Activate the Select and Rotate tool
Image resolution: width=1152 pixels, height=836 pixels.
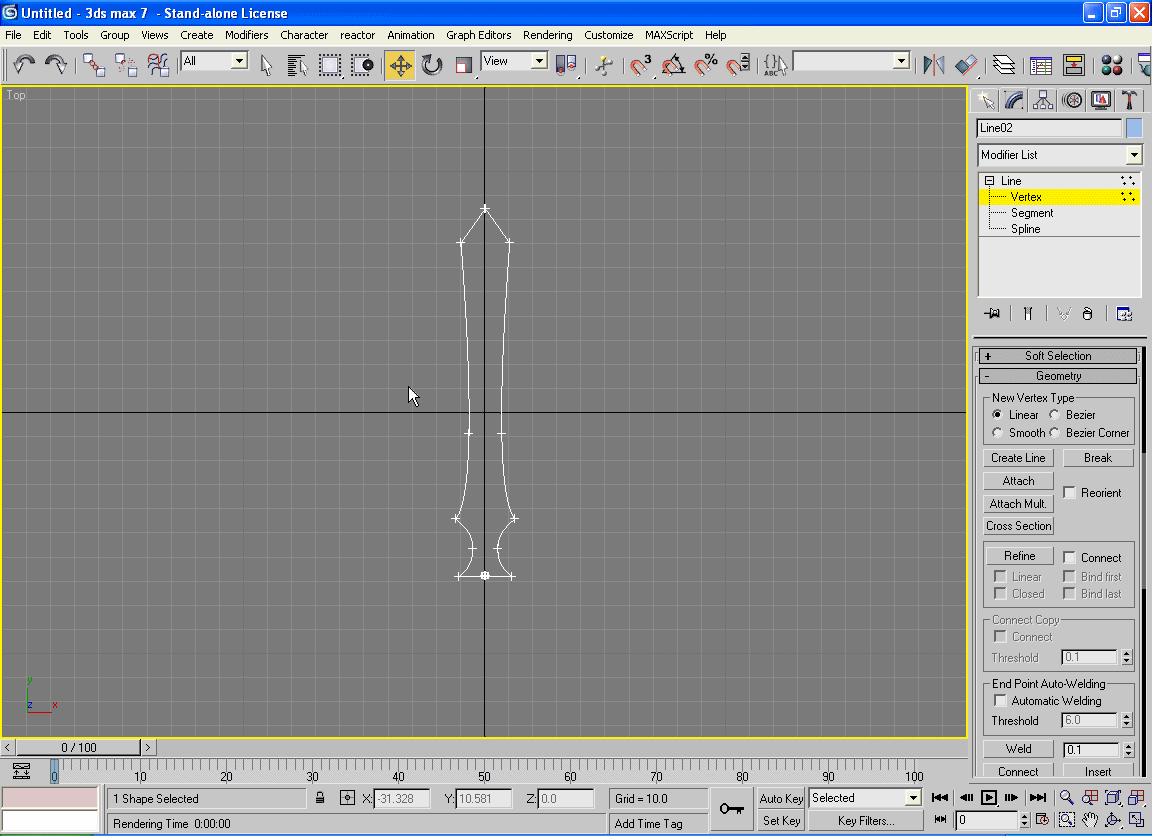tap(432, 65)
